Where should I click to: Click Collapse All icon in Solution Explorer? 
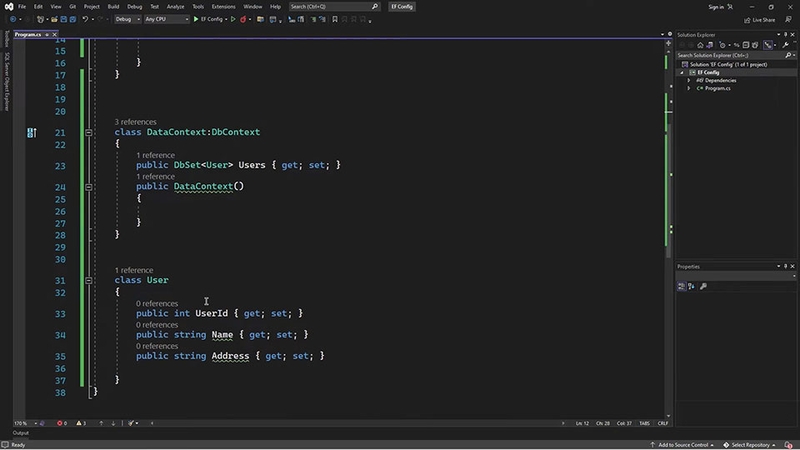pyautogui.click(x=745, y=45)
